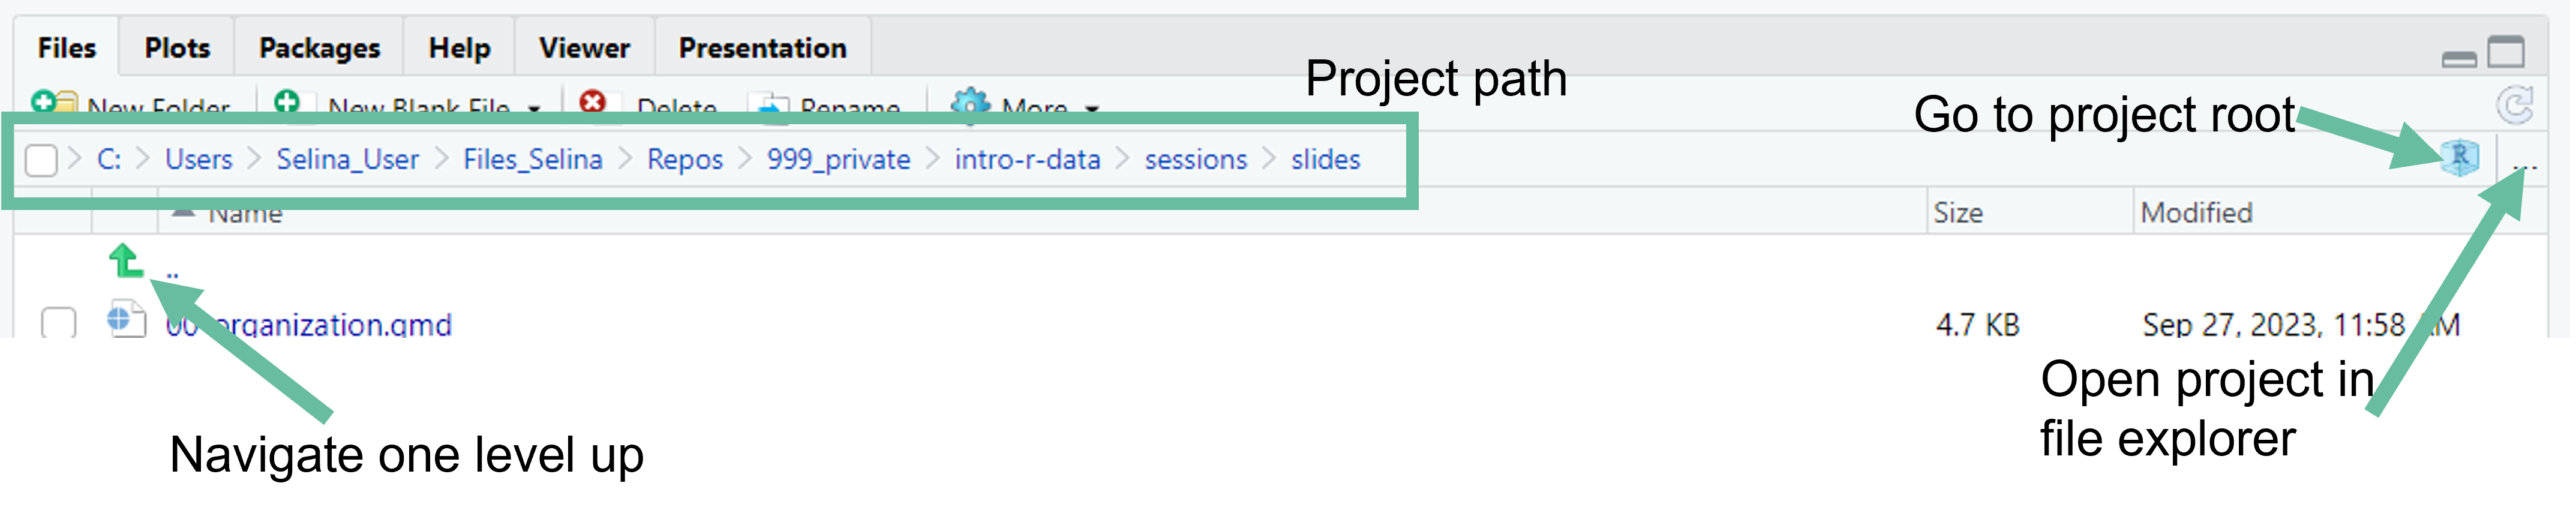The image size is (2576, 513).
Task: Go to project root via R cube icon
Action: tap(2459, 157)
